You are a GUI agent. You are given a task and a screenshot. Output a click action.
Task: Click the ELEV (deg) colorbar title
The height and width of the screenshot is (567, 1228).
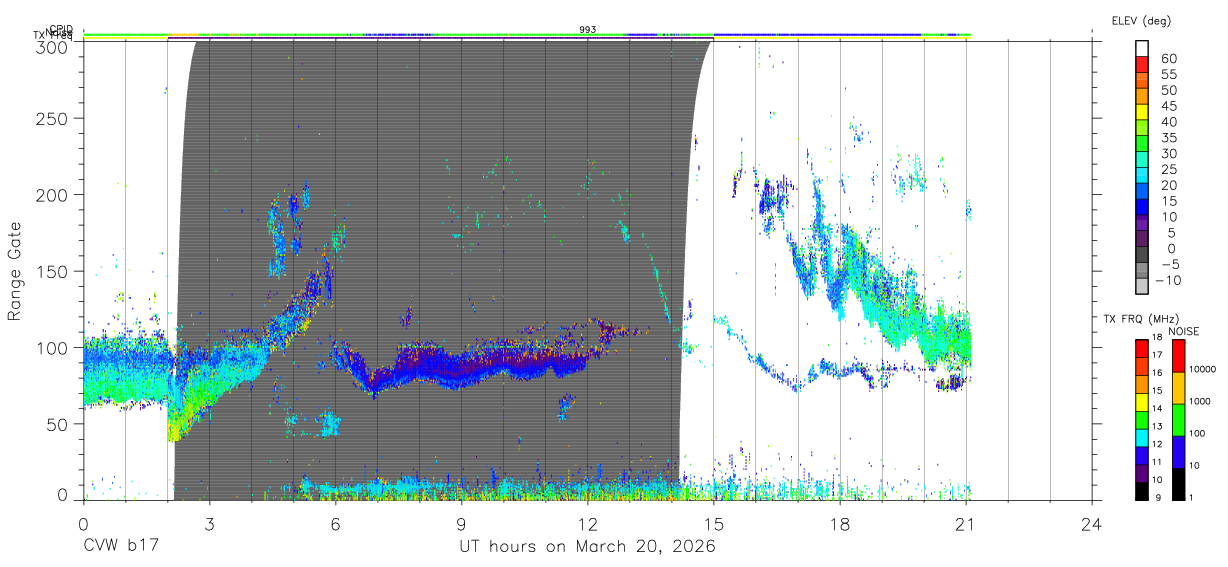(x=1142, y=21)
